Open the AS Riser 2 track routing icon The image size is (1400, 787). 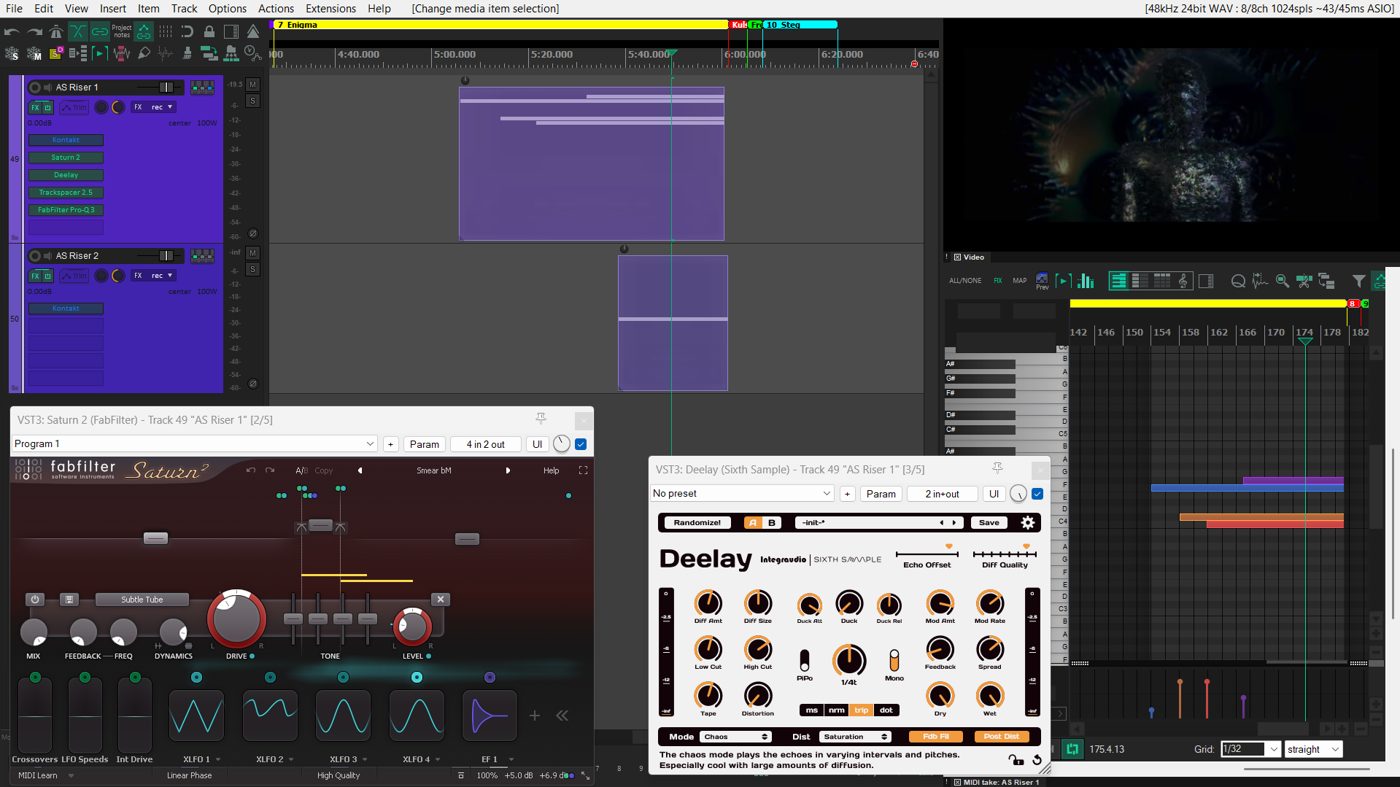pos(202,256)
